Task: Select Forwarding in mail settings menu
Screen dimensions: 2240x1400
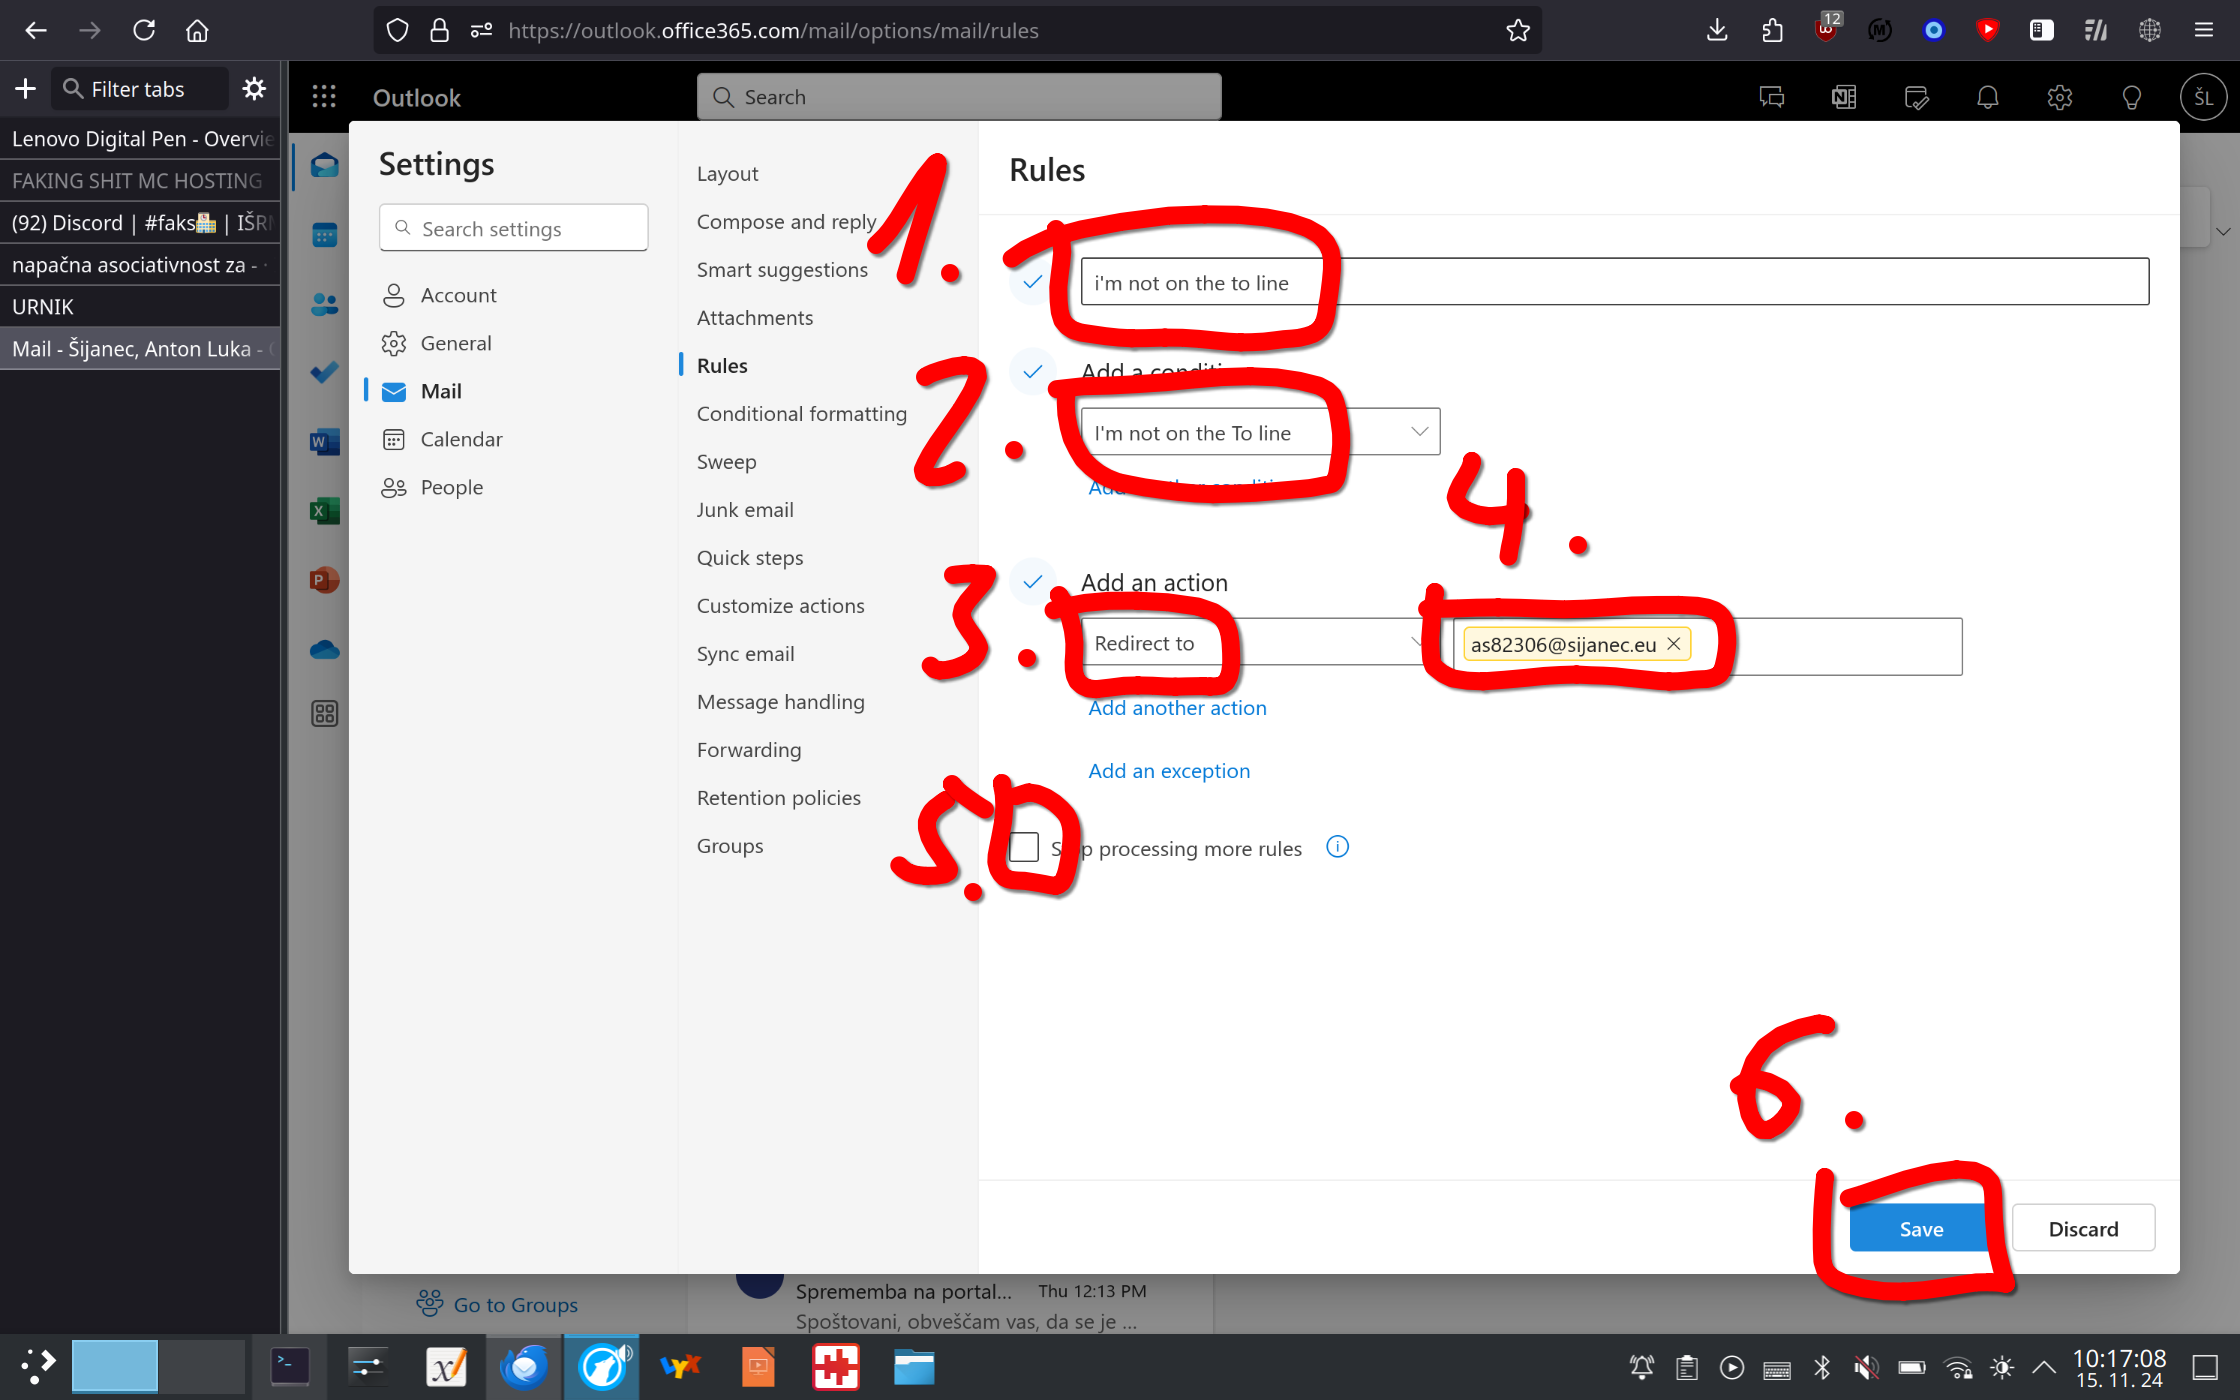Action: click(748, 750)
